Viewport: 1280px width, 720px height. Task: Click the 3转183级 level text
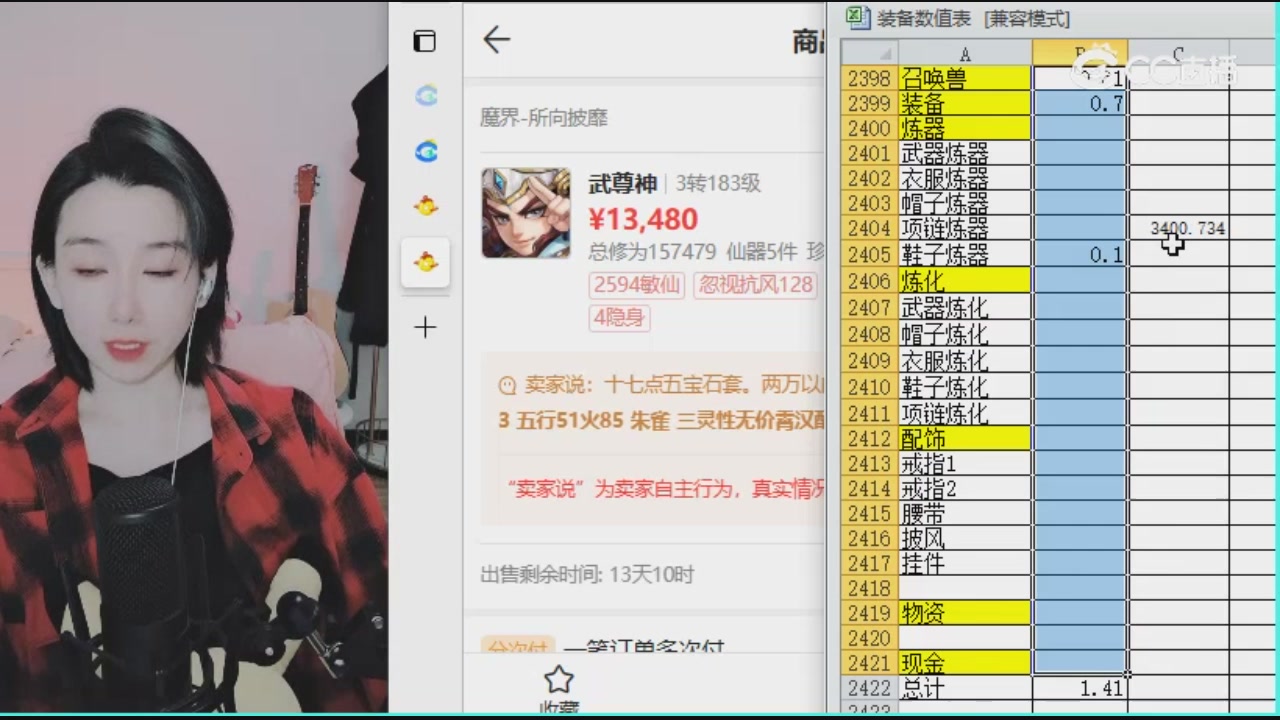click(x=717, y=184)
